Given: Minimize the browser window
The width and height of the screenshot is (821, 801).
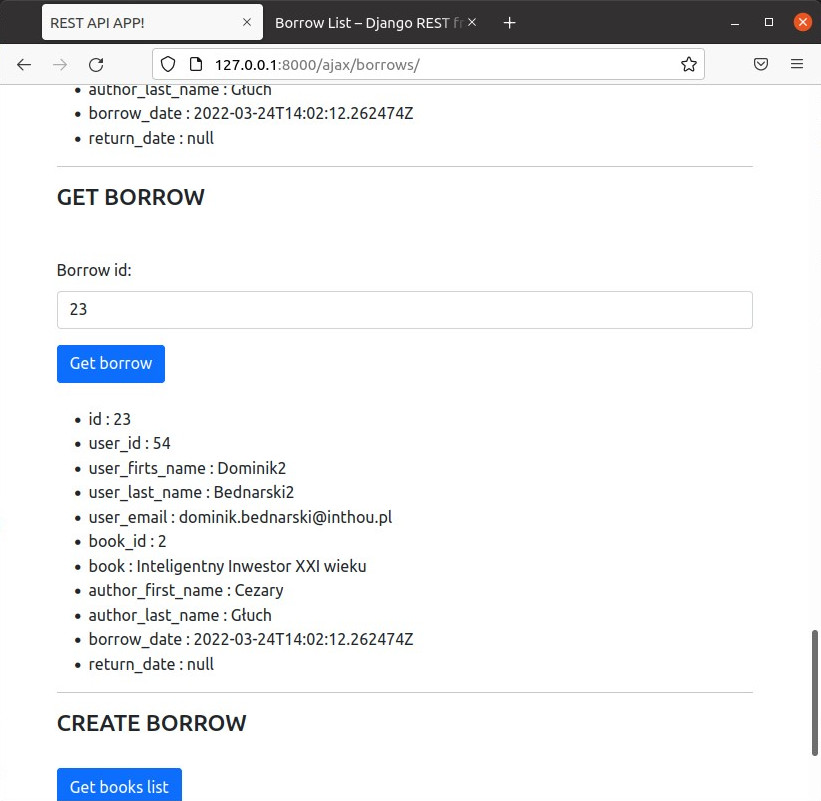Looking at the screenshot, I should pos(736,22).
